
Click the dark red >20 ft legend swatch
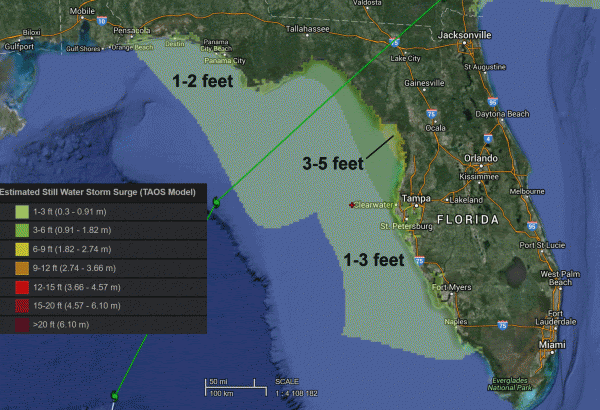pyautogui.click(x=22, y=325)
